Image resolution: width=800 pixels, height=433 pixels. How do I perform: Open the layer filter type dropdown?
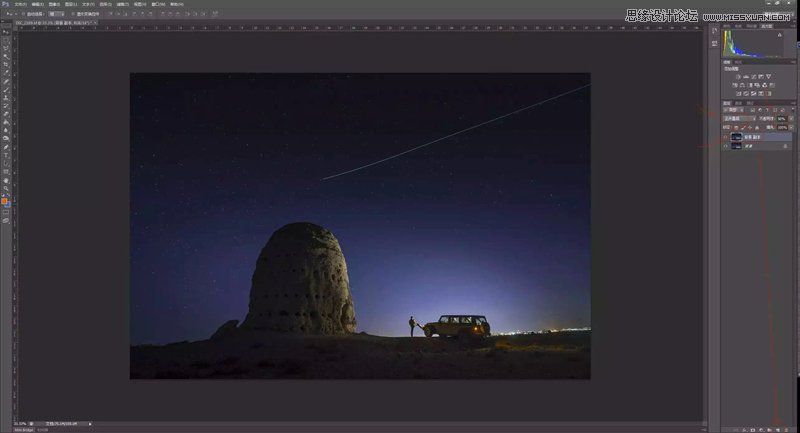(x=733, y=110)
